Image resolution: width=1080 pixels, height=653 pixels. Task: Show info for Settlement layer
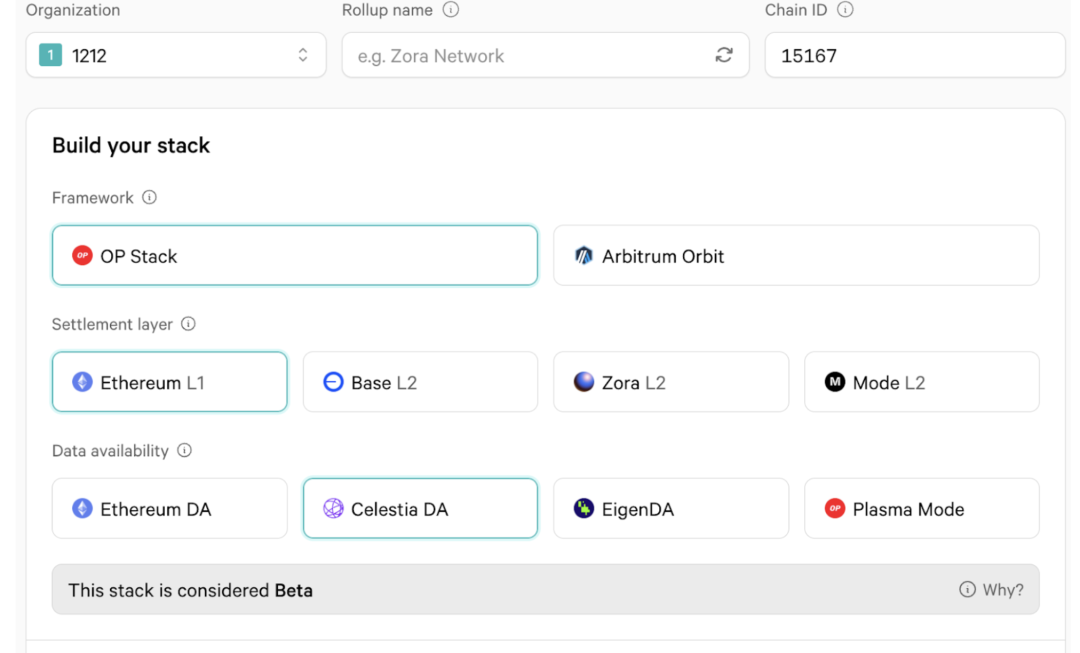pyautogui.click(x=188, y=324)
